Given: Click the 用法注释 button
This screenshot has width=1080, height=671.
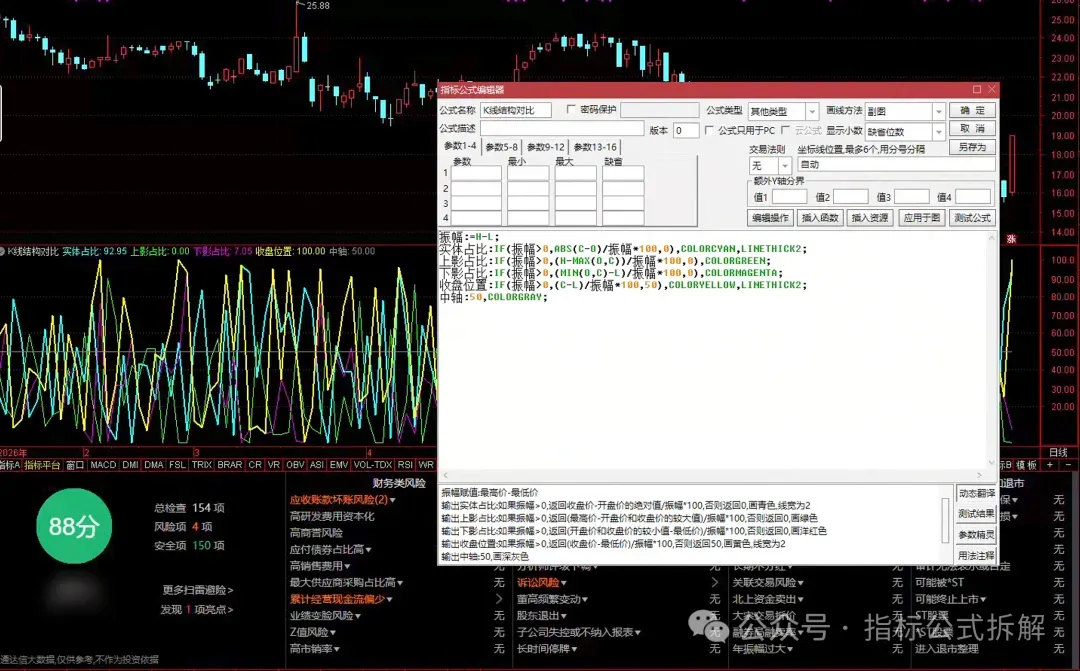Looking at the screenshot, I should pyautogui.click(x=976, y=555).
